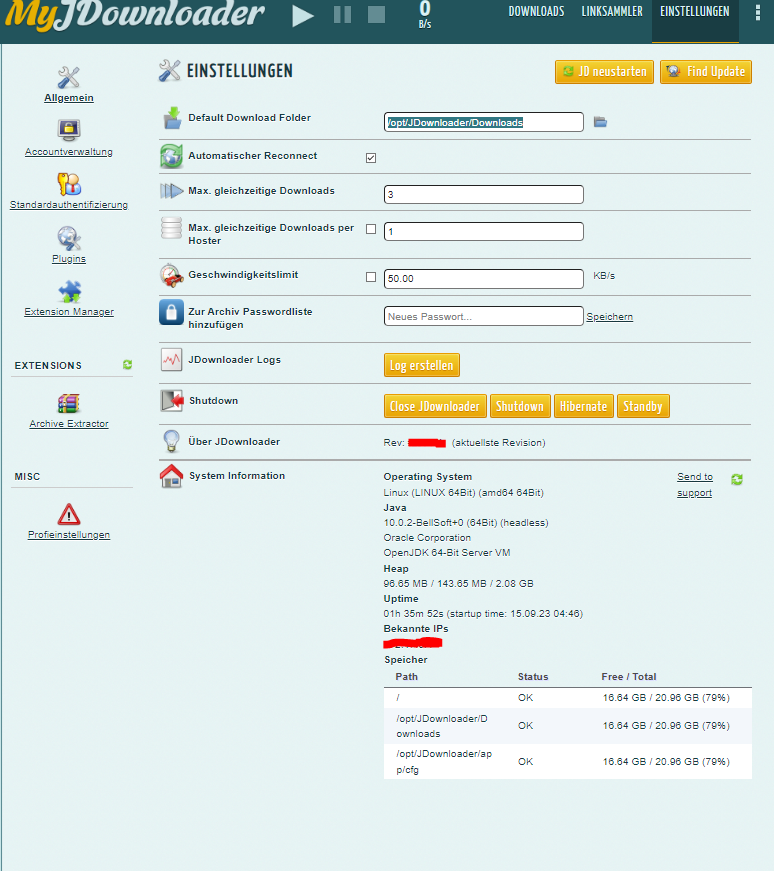The width and height of the screenshot is (774, 871).
Task: Click the Shutdown button
Action: pyautogui.click(x=520, y=406)
